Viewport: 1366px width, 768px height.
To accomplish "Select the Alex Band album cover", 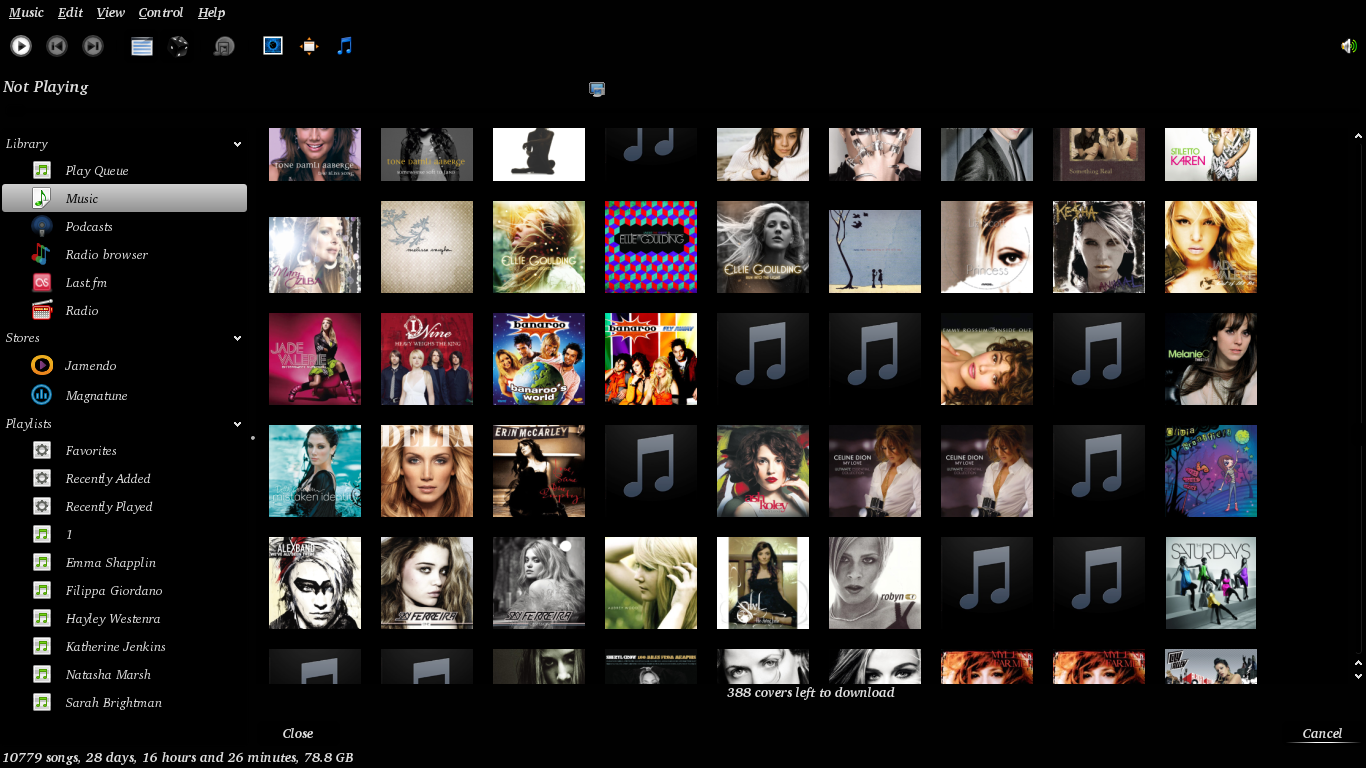I will click(315, 583).
